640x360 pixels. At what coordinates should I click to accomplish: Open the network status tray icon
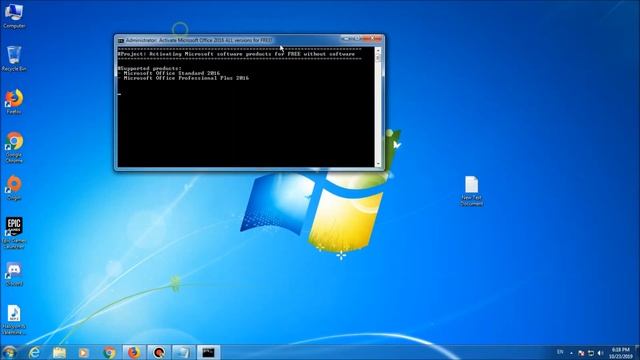click(591, 353)
